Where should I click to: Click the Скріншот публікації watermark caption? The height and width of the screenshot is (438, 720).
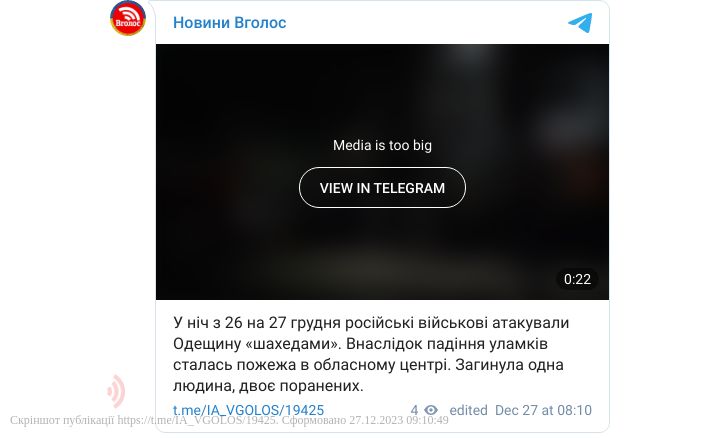click(x=62, y=421)
